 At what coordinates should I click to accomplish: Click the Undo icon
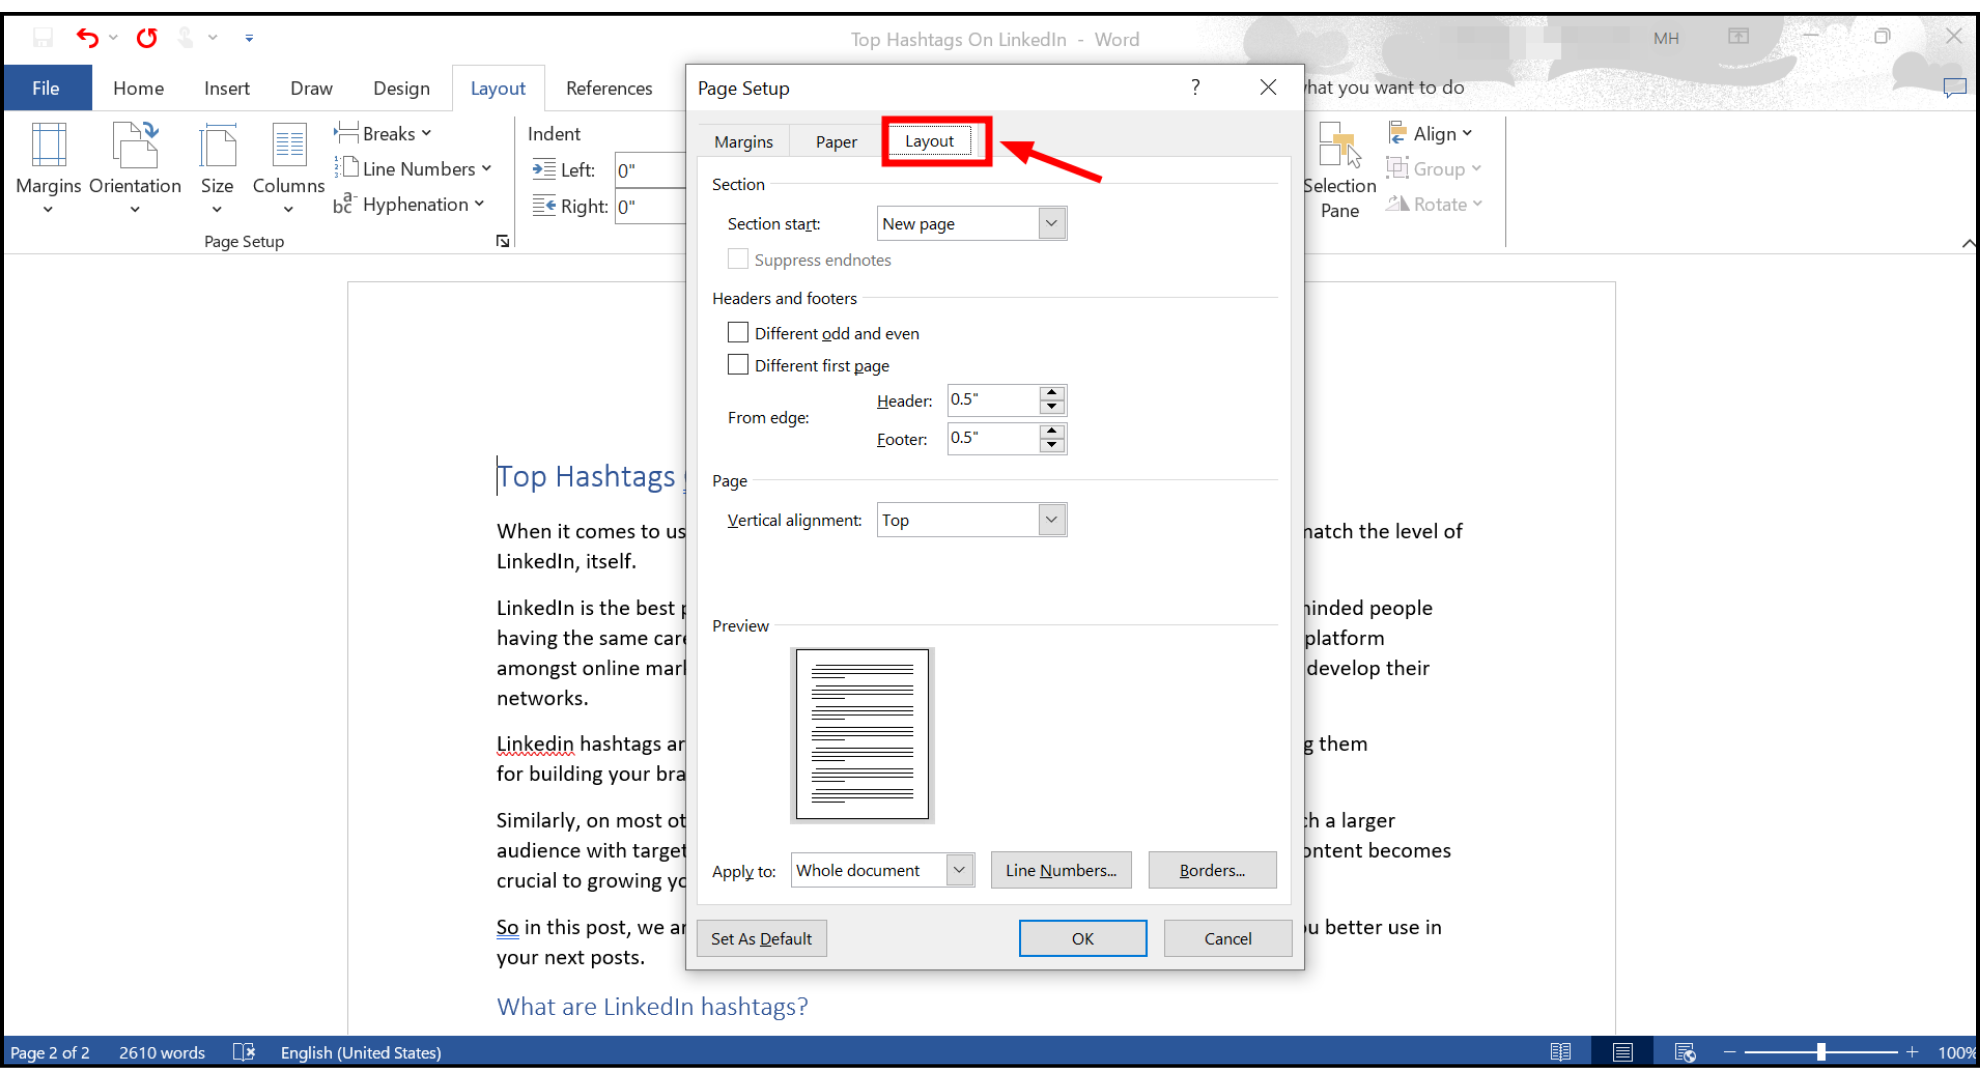(x=88, y=36)
